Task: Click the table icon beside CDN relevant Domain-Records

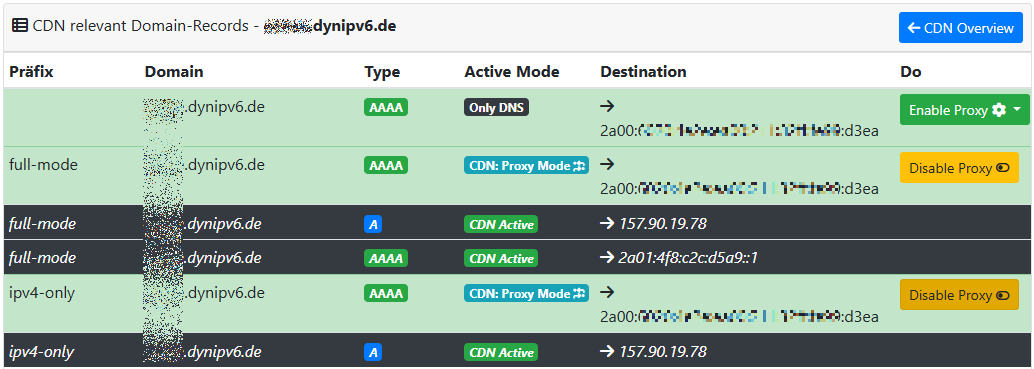Action: point(20,27)
